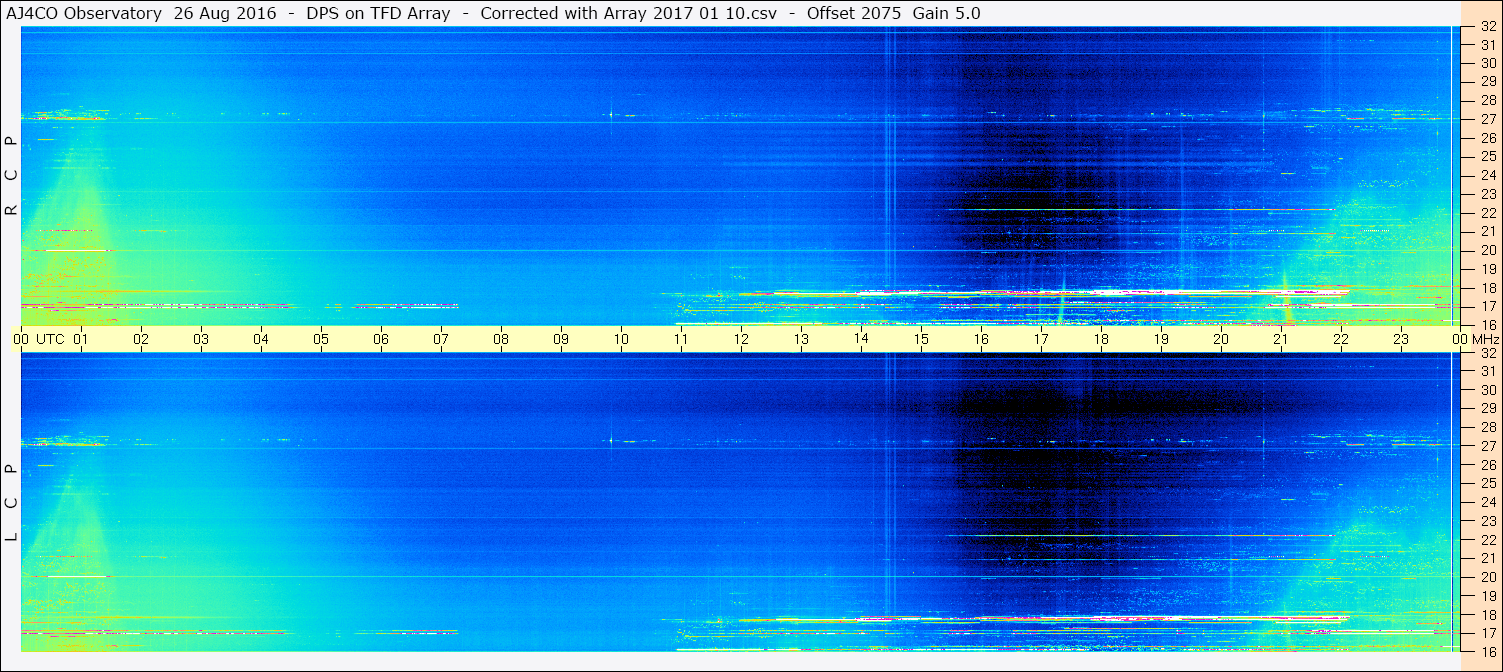Select the 17 hour marker on time axis
Viewport: 1503px width, 672px height.
[x=1041, y=339]
